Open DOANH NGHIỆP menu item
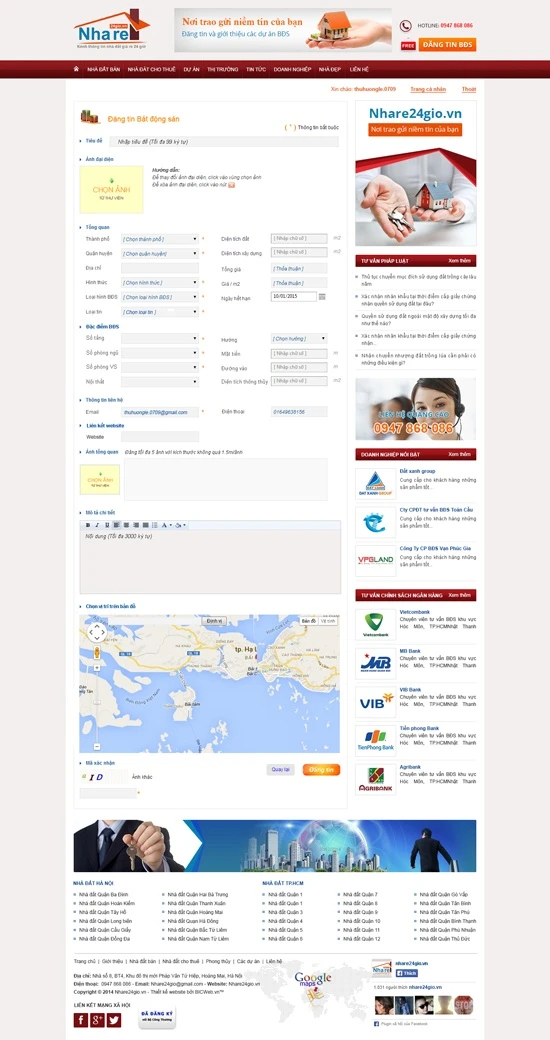550x1040 pixels. tap(293, 69)
